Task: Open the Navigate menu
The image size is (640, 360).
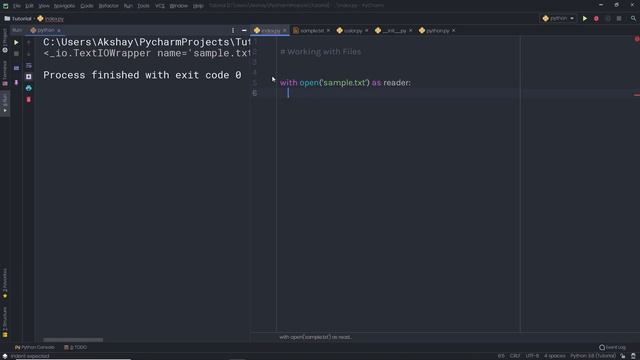Action: pos(64,6)
